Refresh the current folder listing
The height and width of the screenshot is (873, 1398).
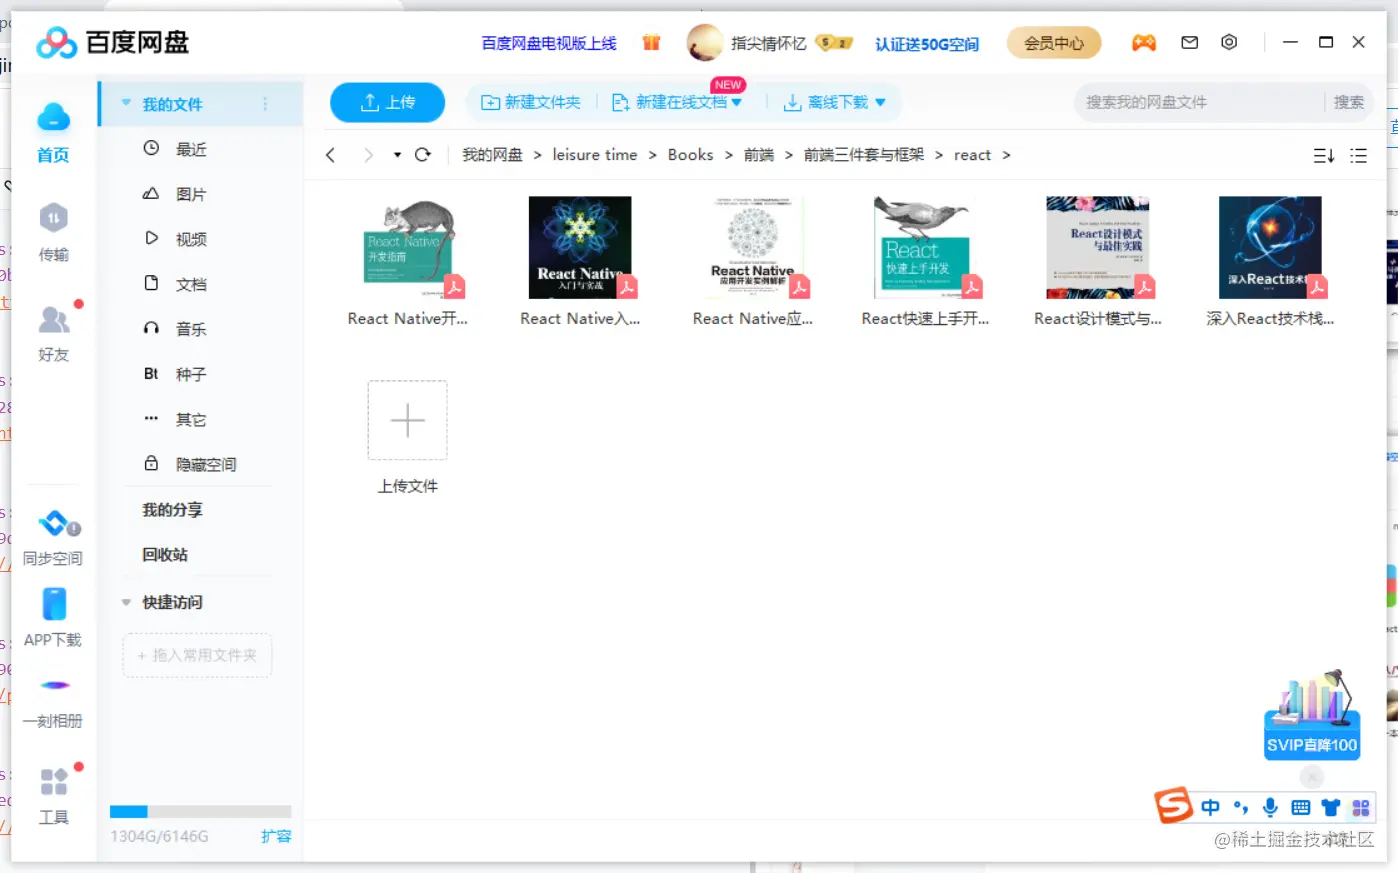pos(423,155)
